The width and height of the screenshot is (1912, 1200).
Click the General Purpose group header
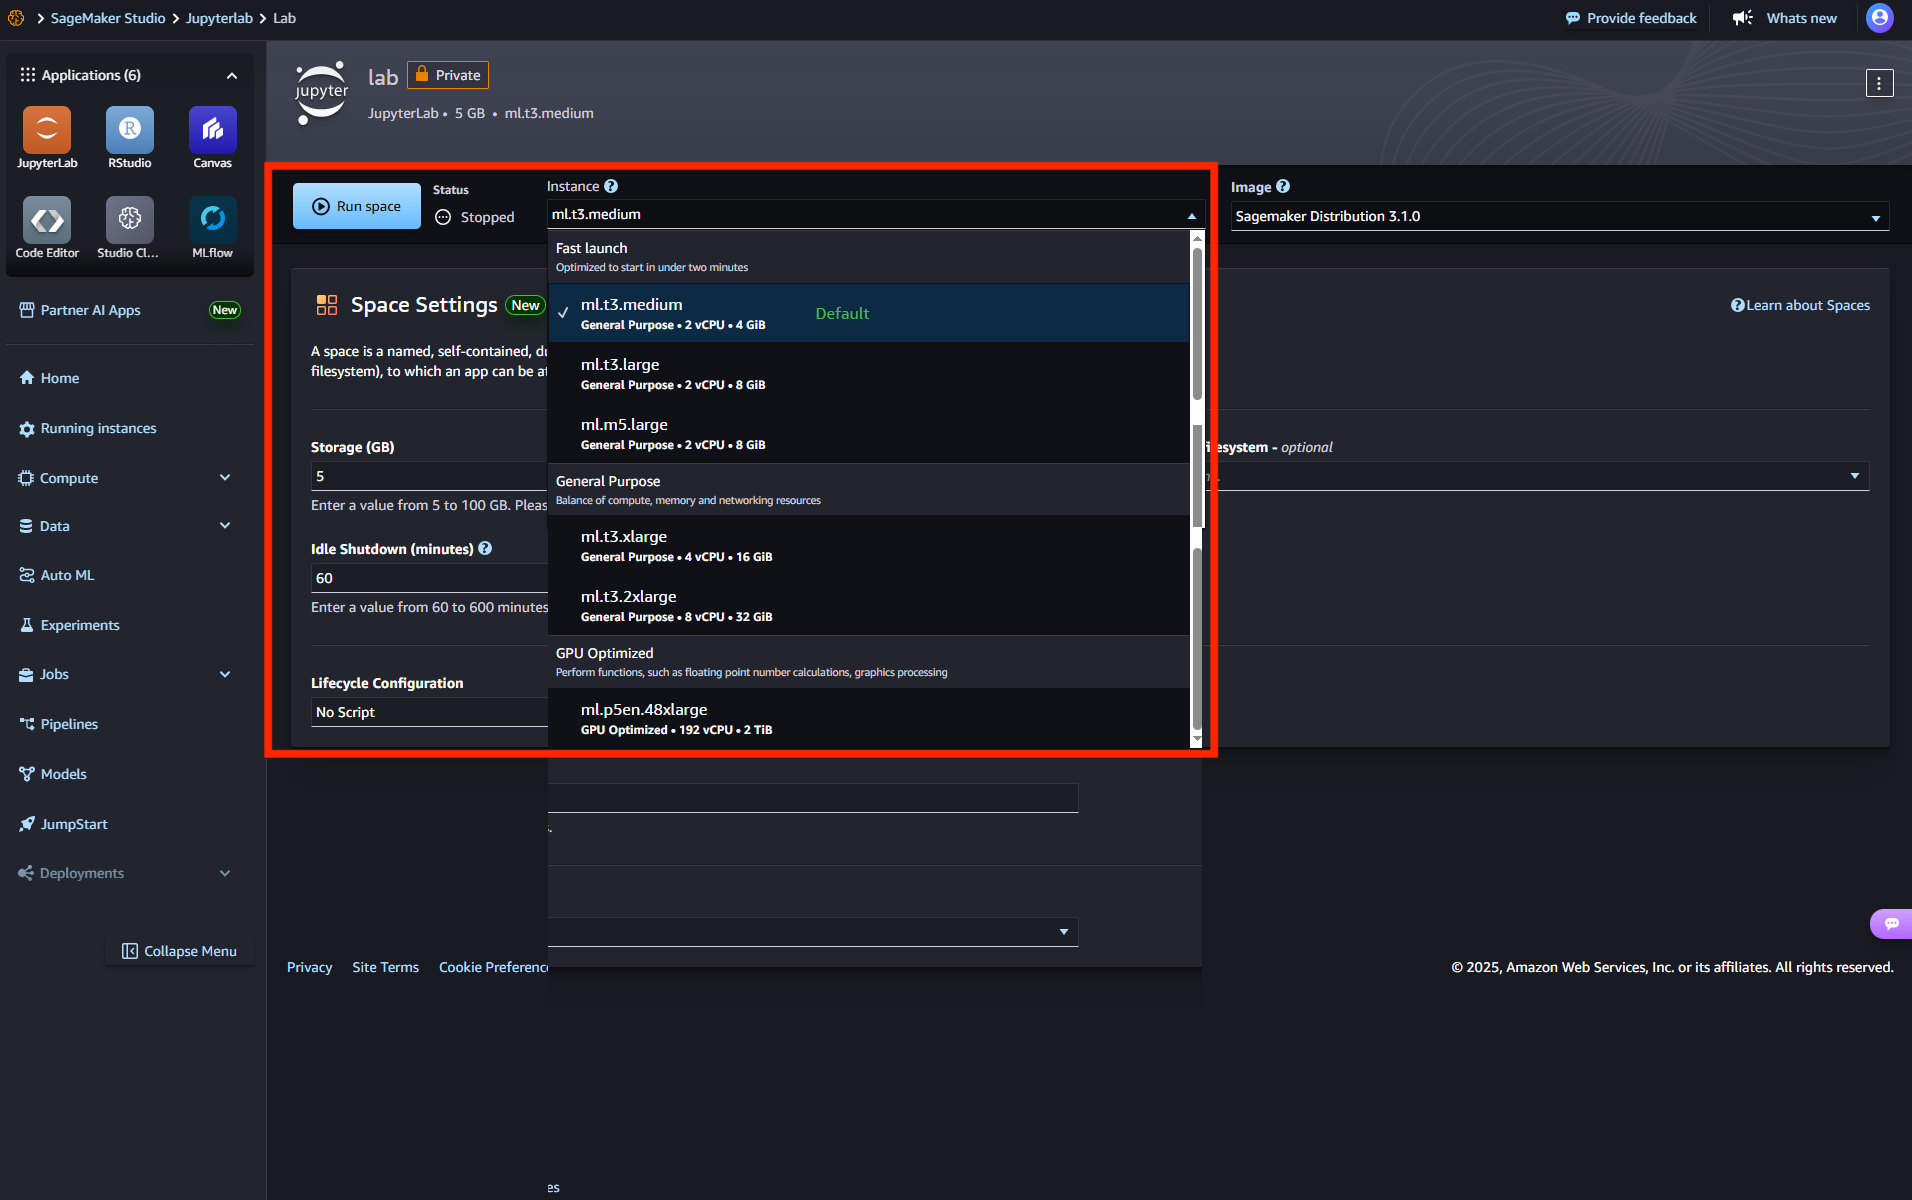(x=868, y=490)
